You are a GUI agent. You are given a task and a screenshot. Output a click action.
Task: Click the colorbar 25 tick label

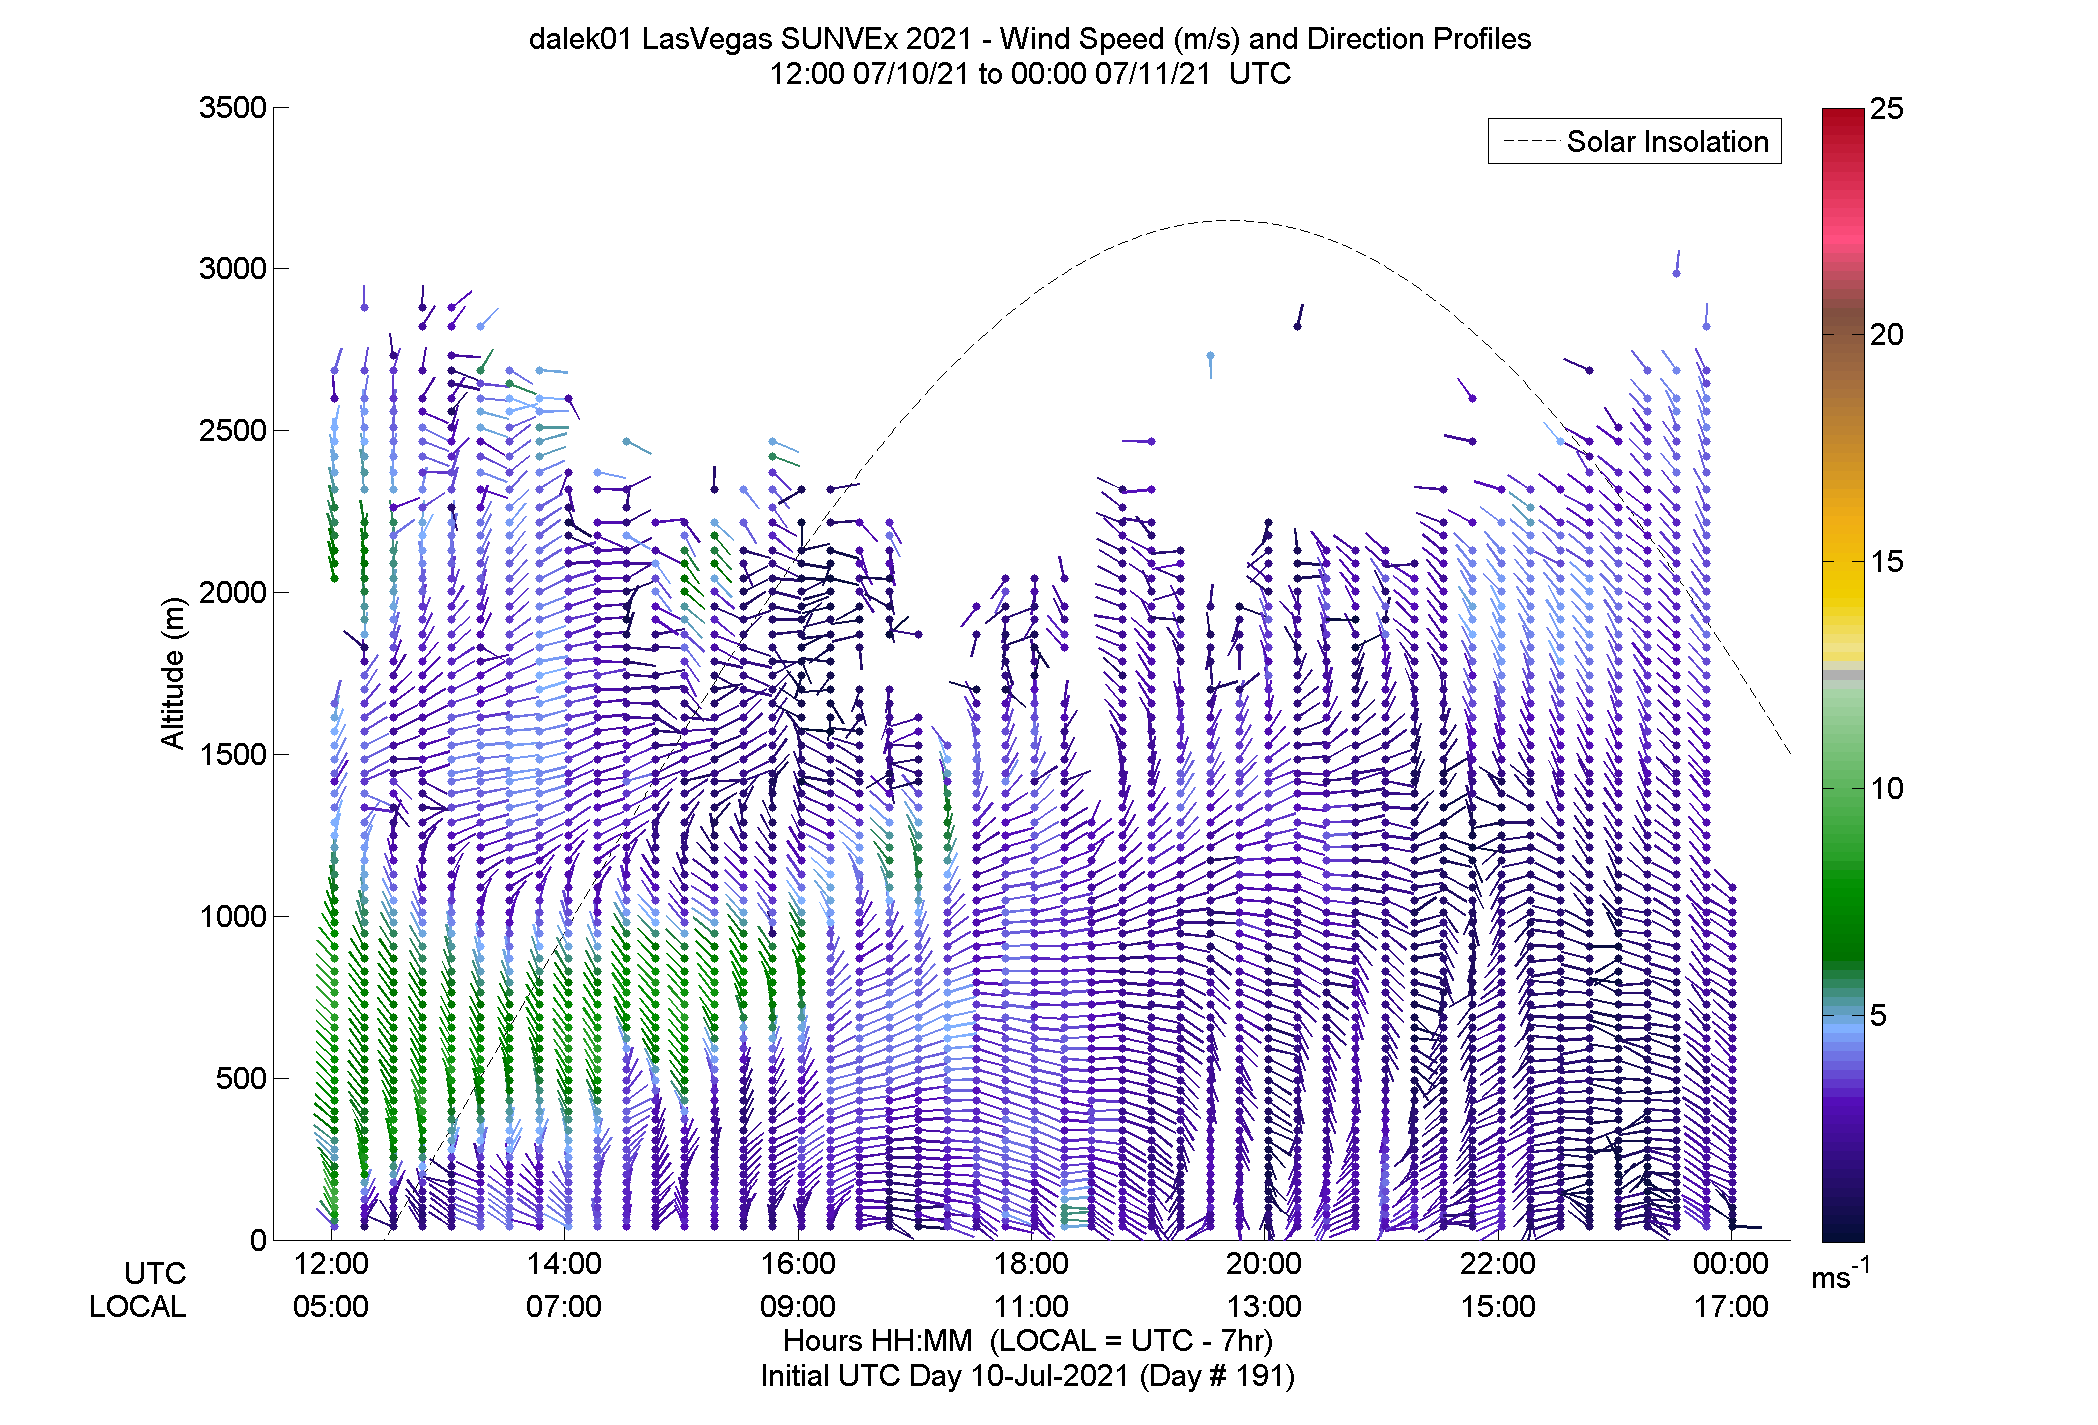click(x=1887, y=108)
